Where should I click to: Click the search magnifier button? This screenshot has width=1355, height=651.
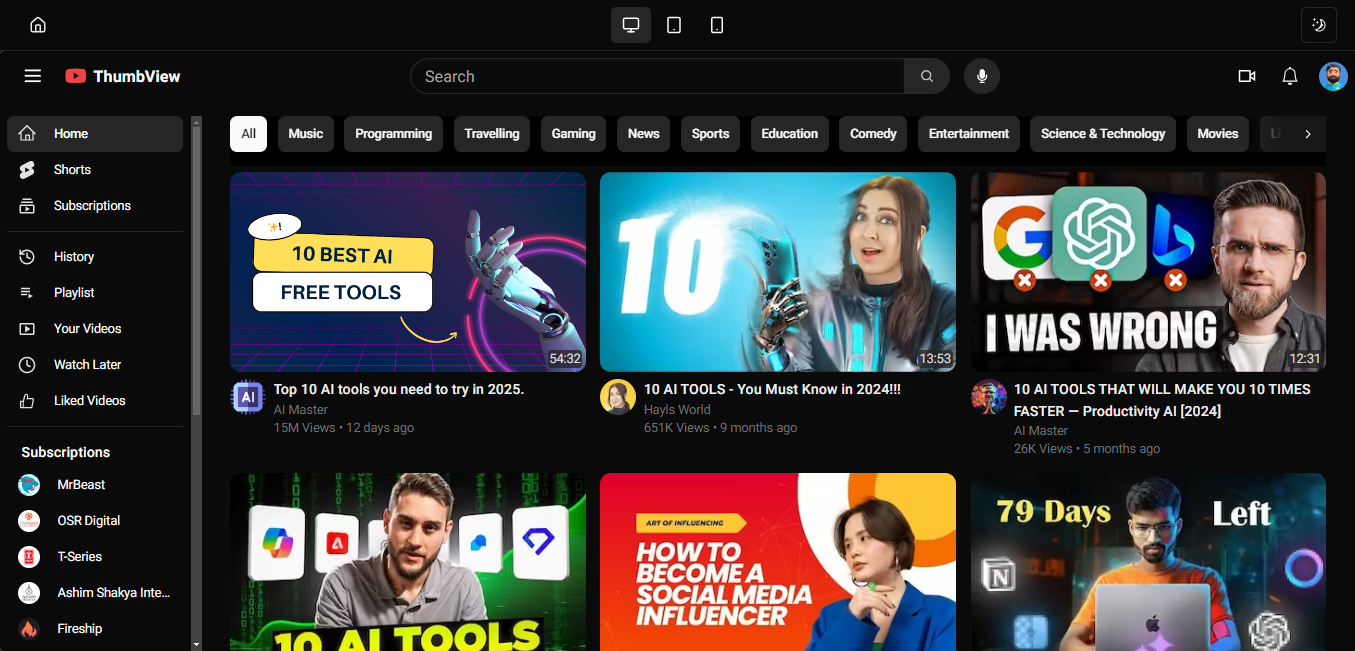pos(926,76)
